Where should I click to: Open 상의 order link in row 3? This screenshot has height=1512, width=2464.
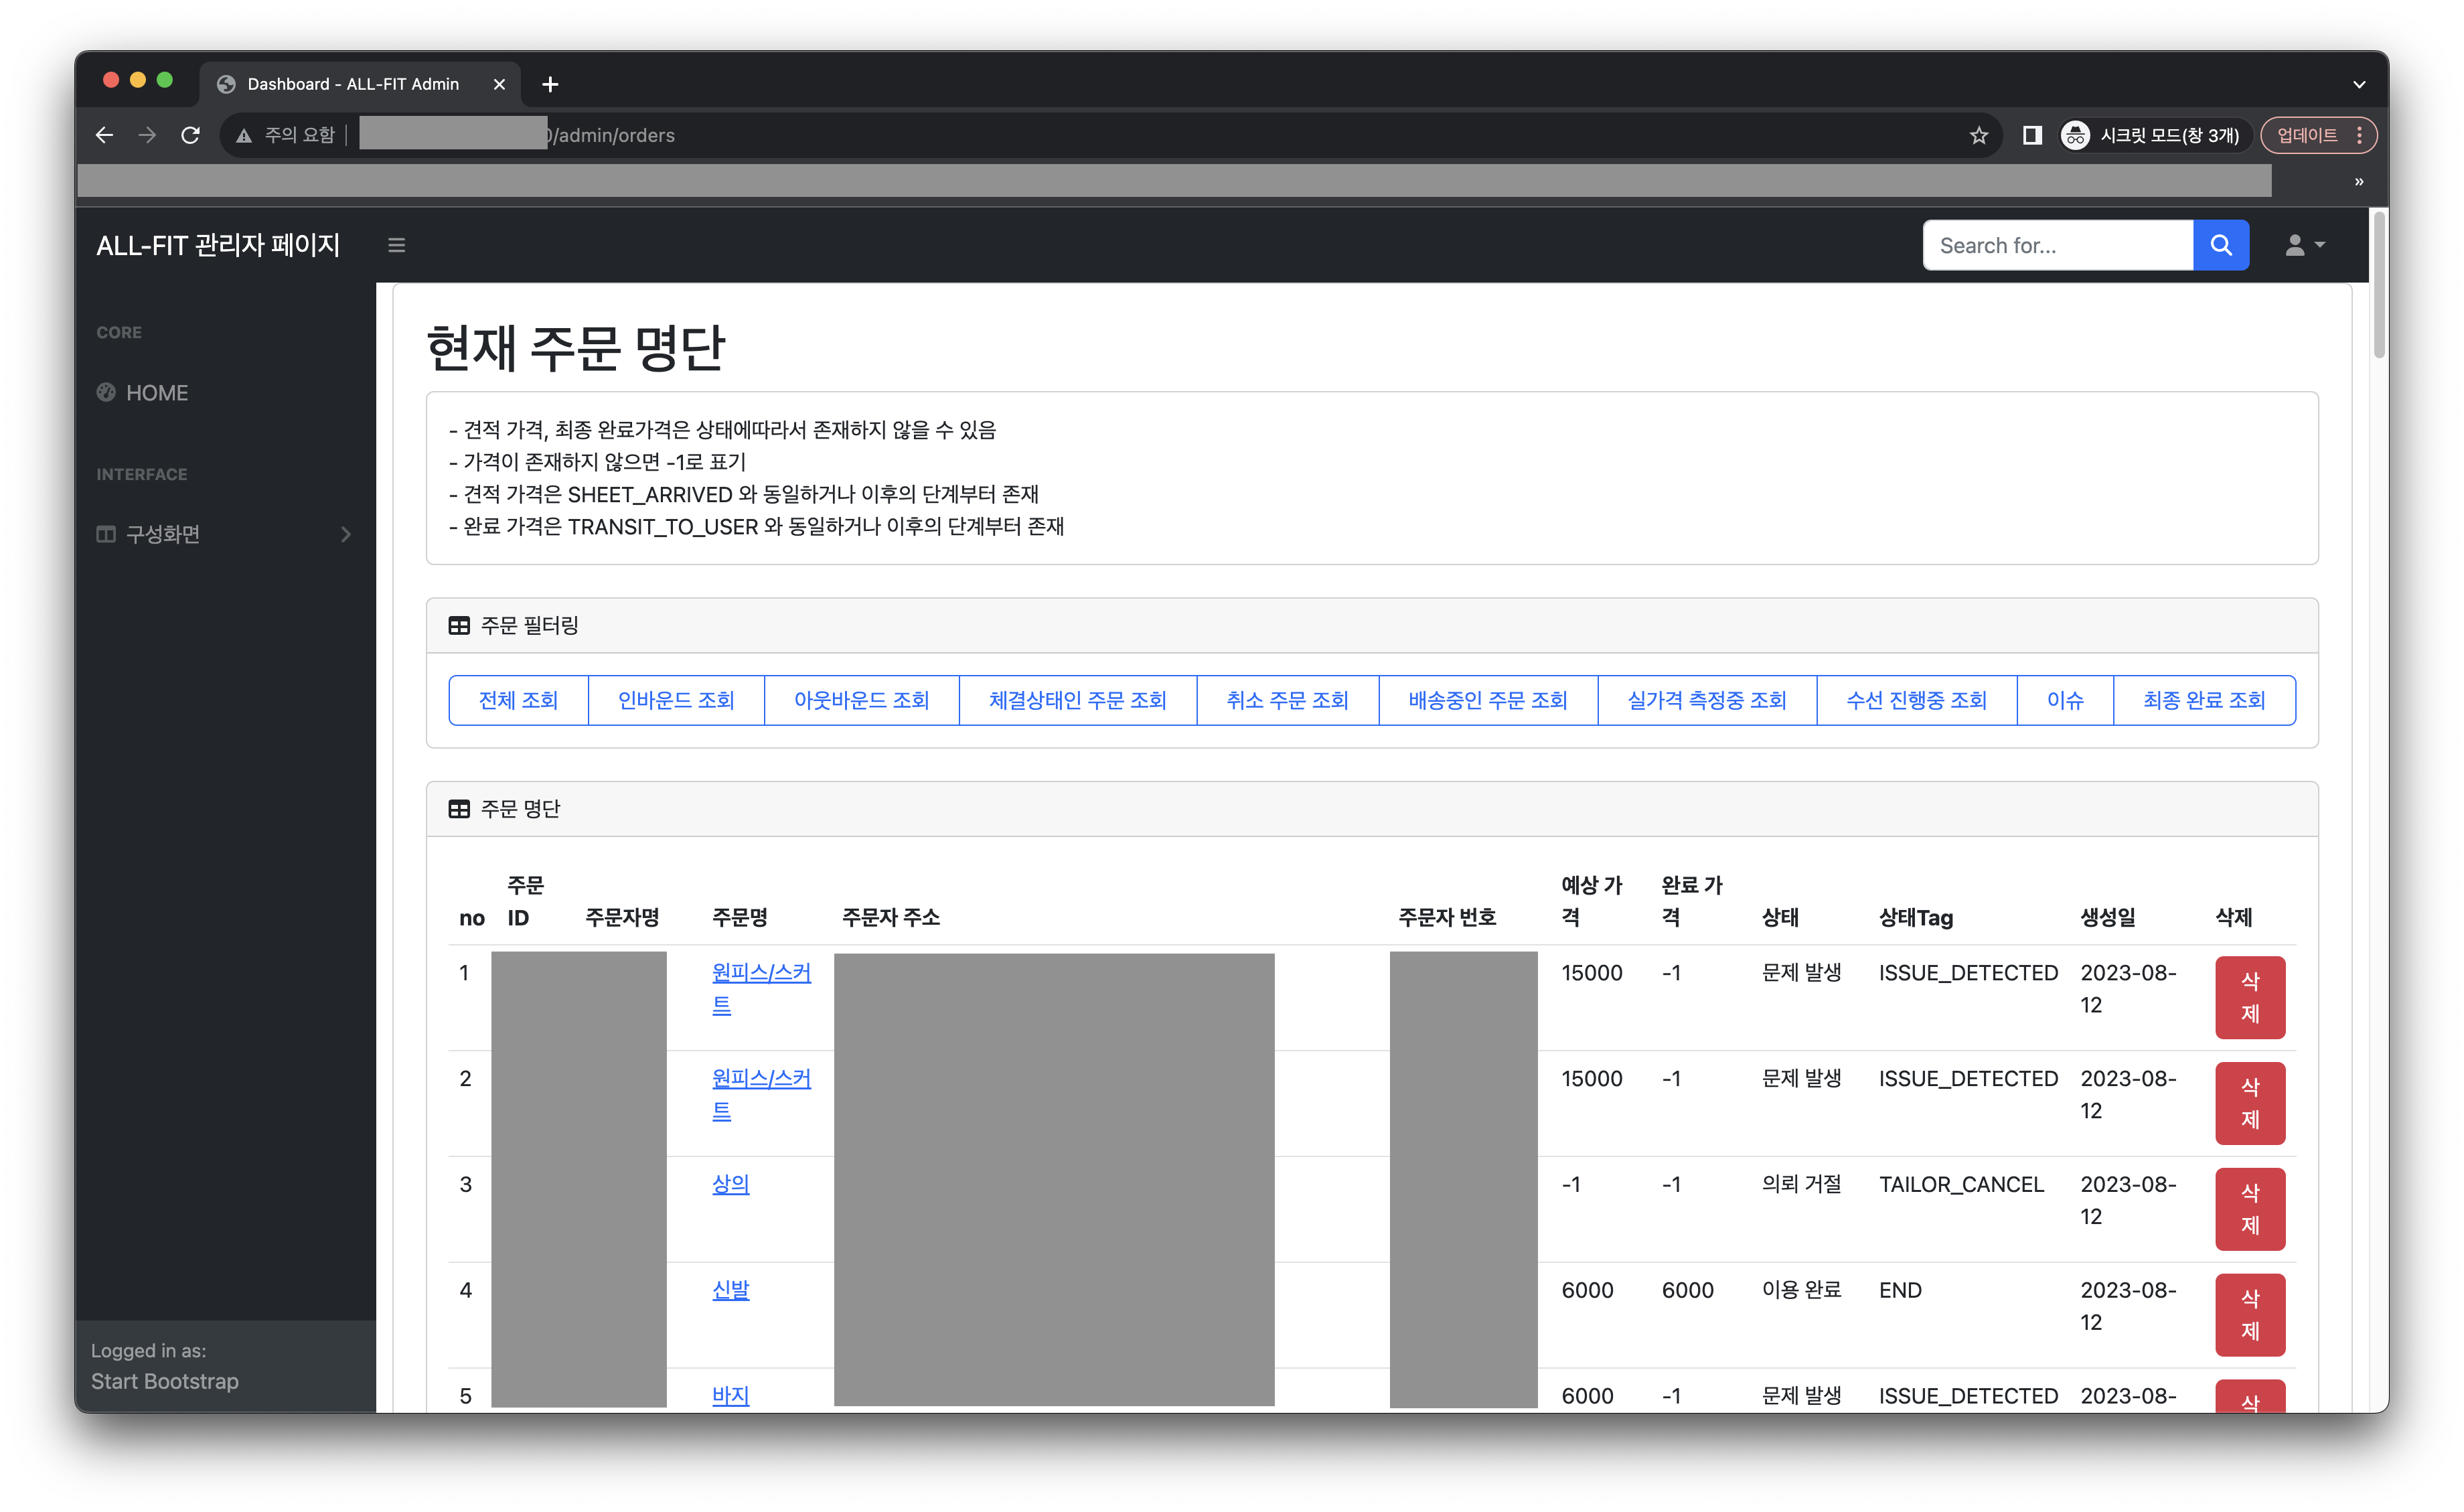[730, 1184]
